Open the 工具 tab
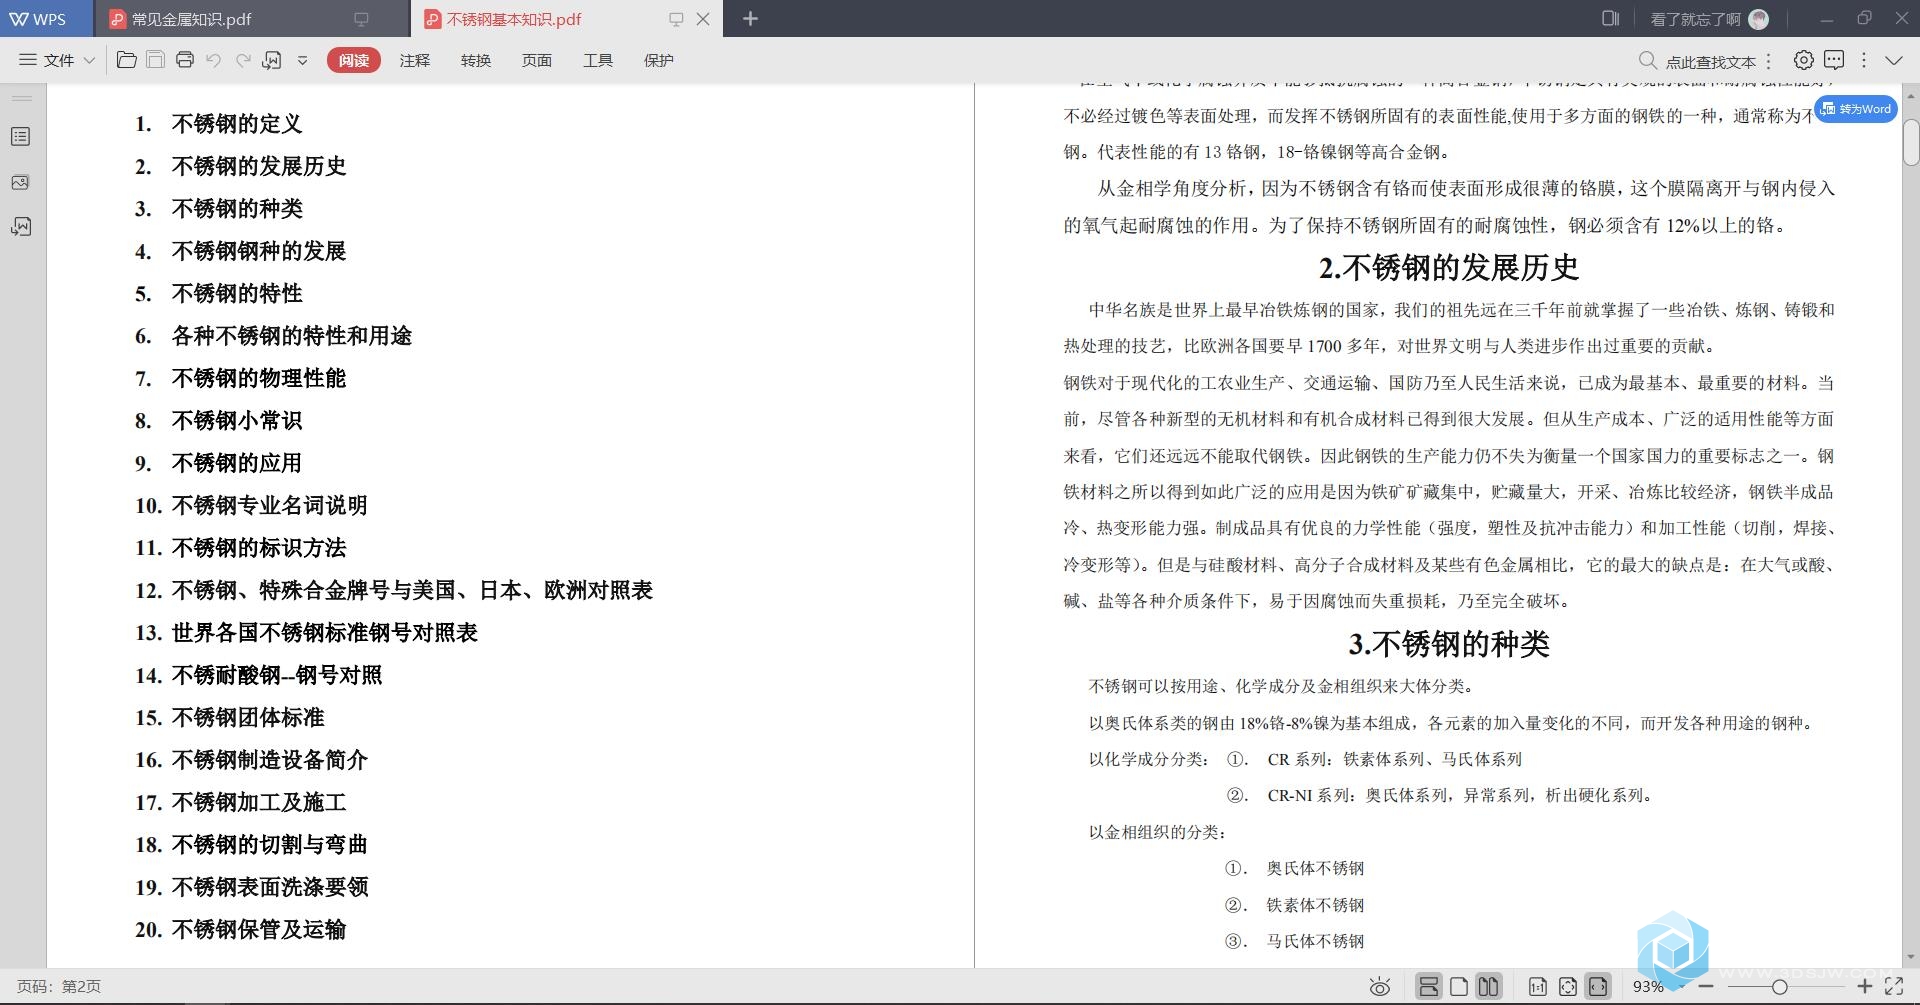 click(597, 60)
